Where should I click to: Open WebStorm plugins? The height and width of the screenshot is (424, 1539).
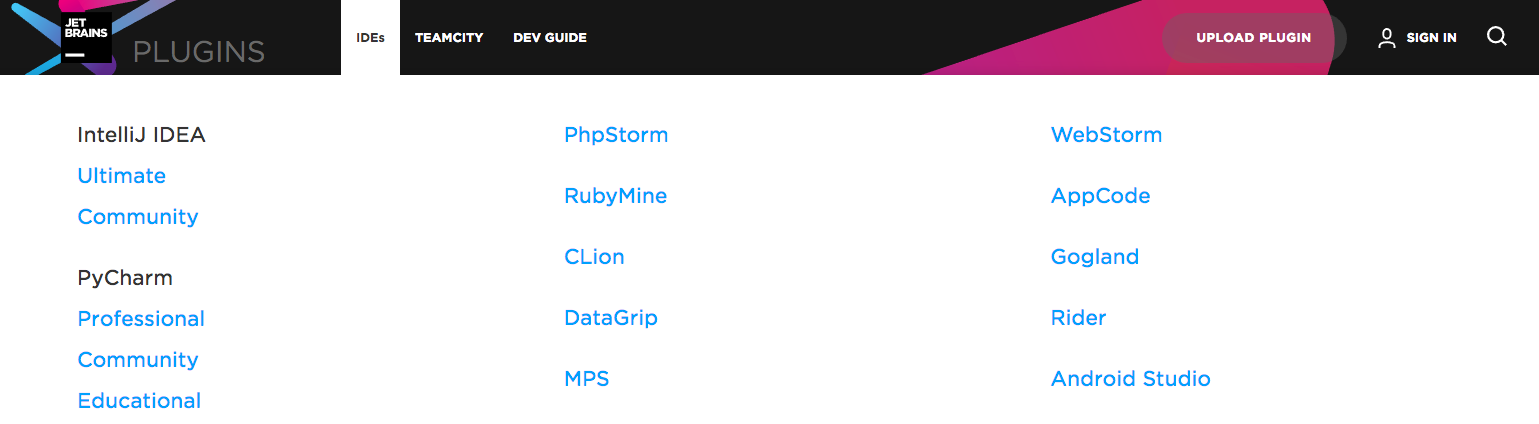click(x=1107, y=135)
